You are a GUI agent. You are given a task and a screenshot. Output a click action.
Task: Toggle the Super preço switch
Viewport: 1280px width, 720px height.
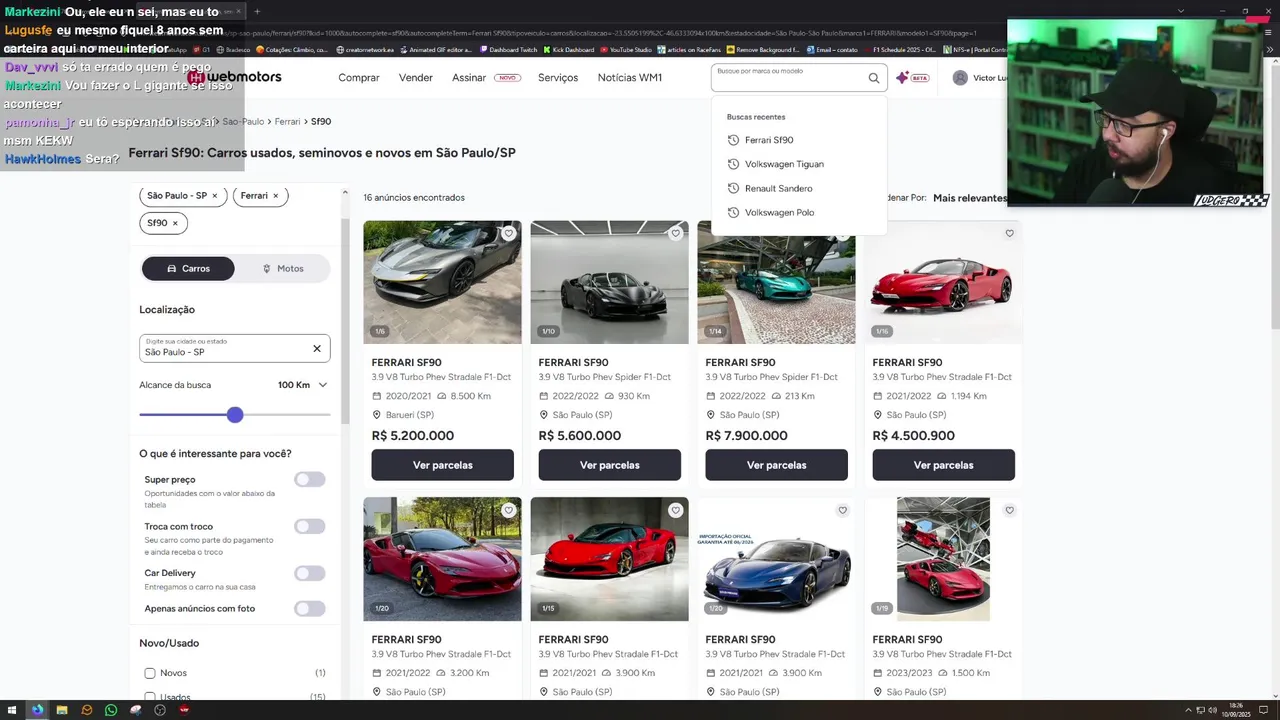[x=310, y=480]
